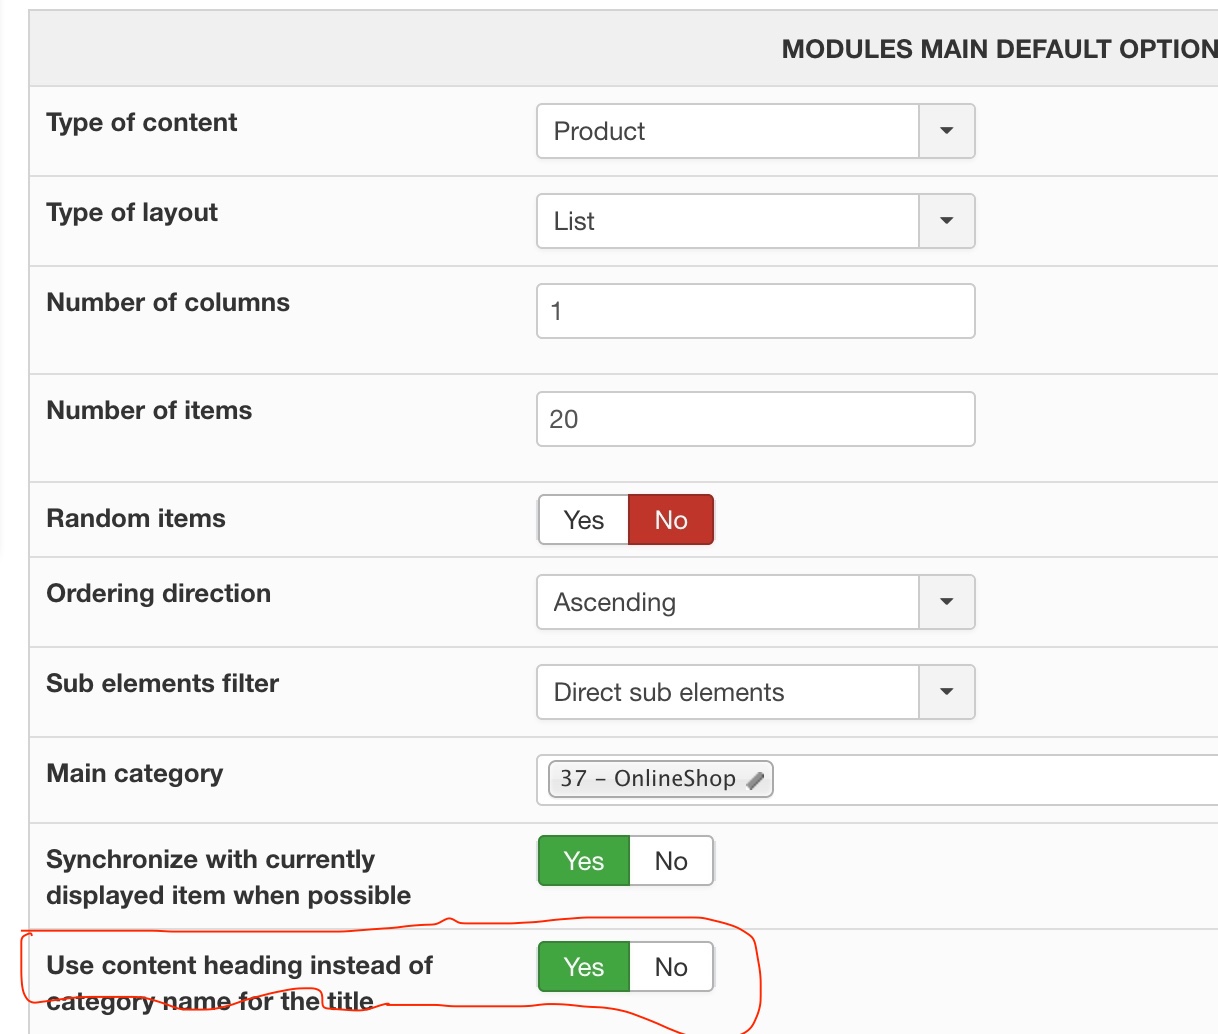This screenshot has width=1218, height=1034.
Task: Open the Type of content dropdown arrow
Action: click(946, 131)
